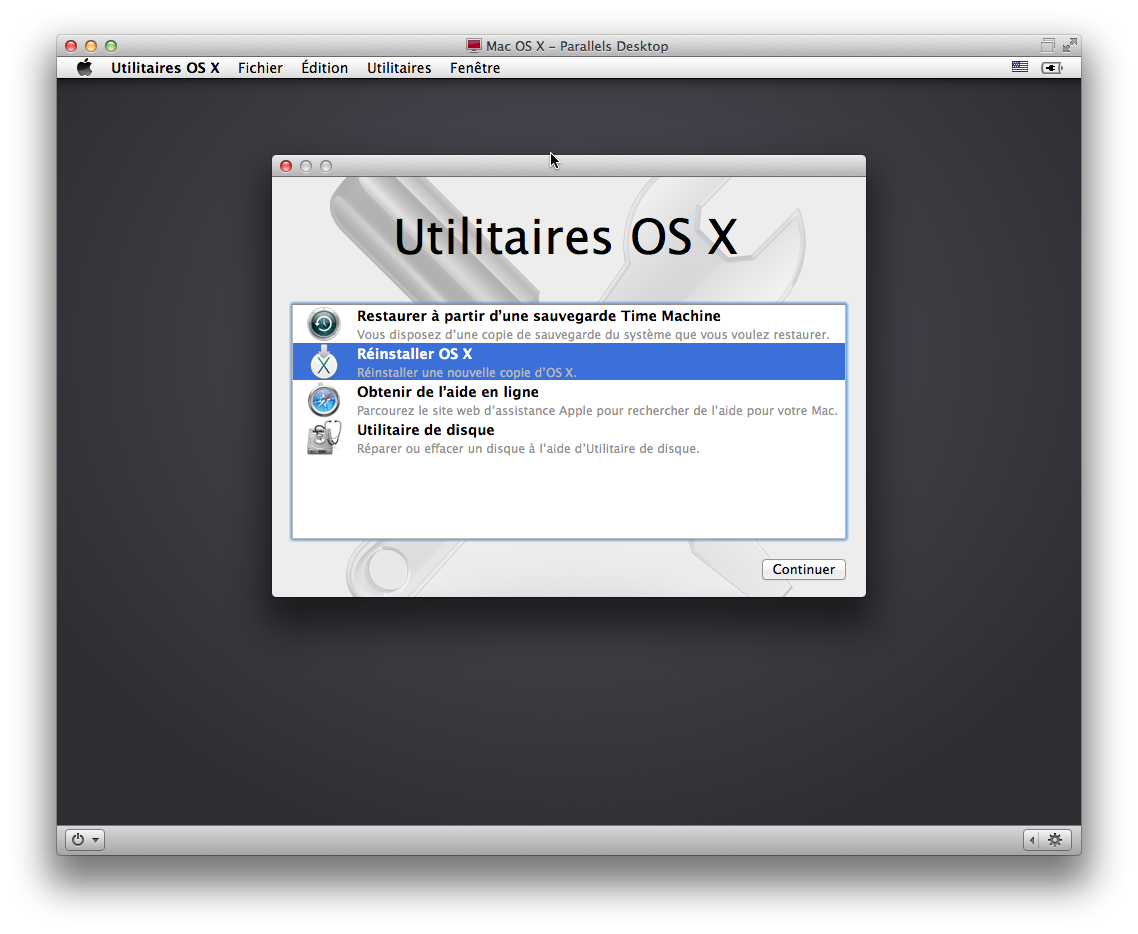1138x934 pixels.
Task: Click the Safari compass icon
Action: [323, 400]
